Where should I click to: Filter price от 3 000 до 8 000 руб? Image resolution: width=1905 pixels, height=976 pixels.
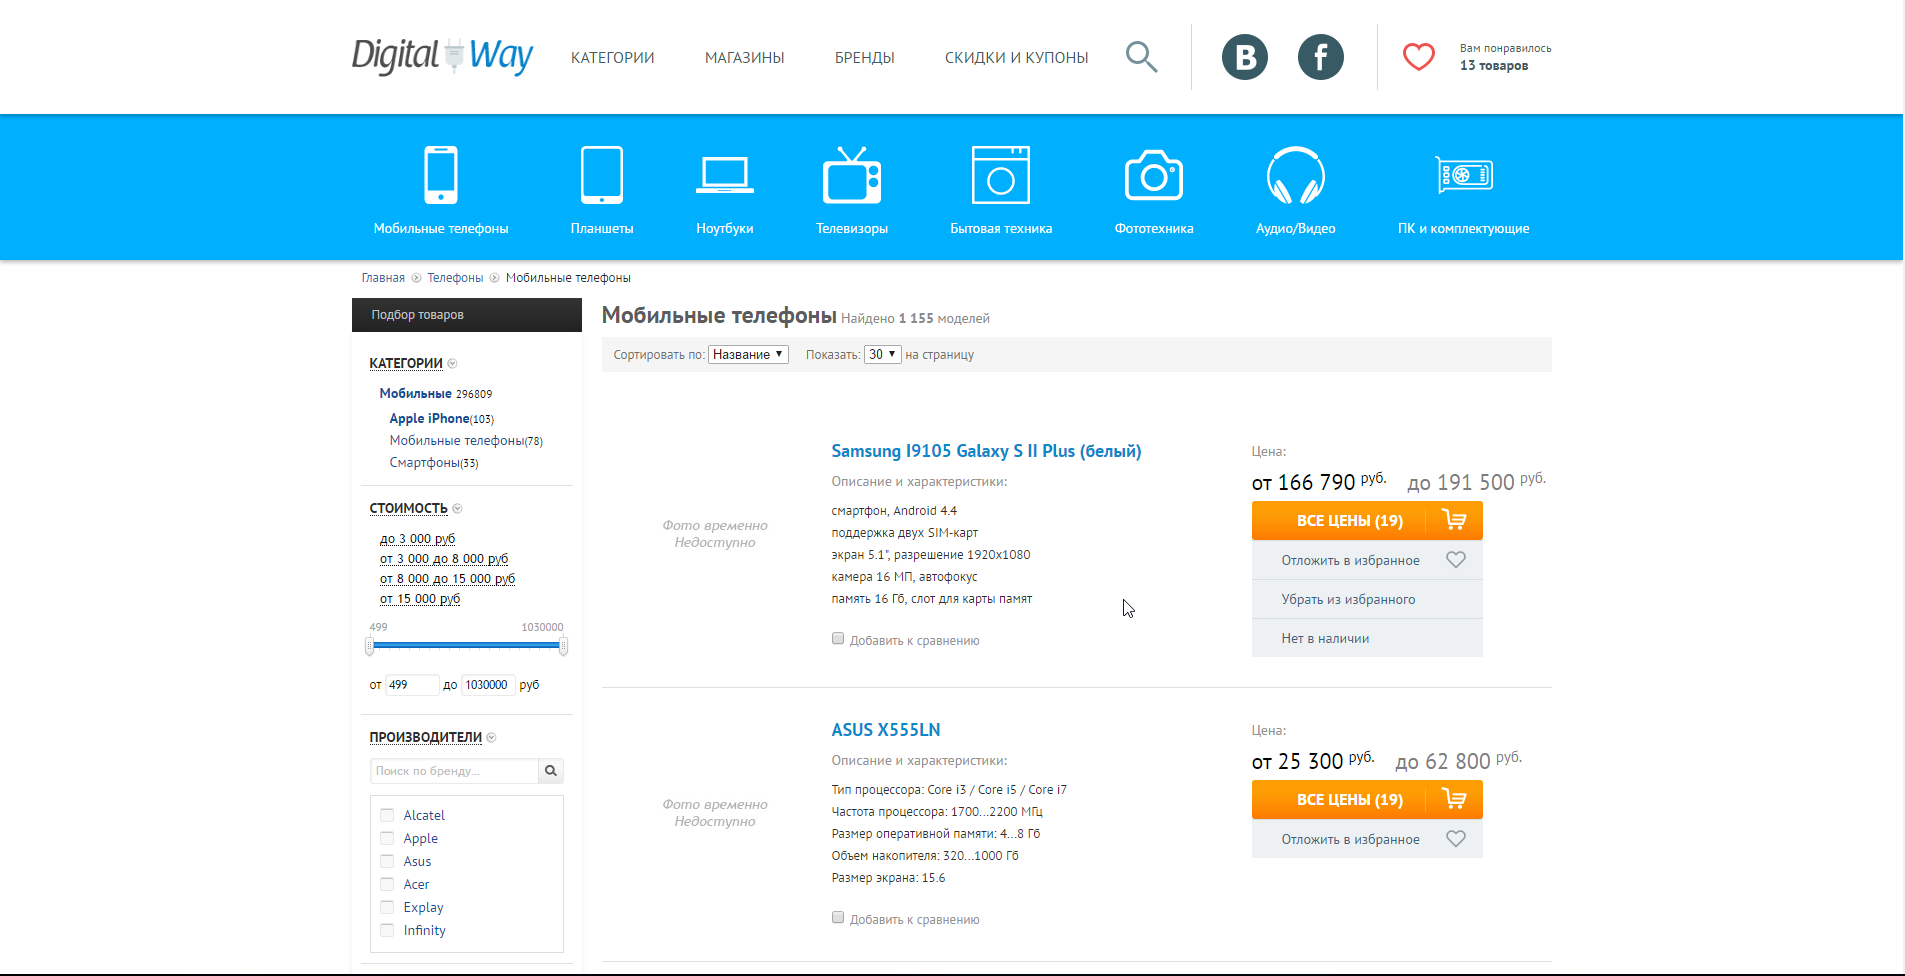(x=444, y=559)
